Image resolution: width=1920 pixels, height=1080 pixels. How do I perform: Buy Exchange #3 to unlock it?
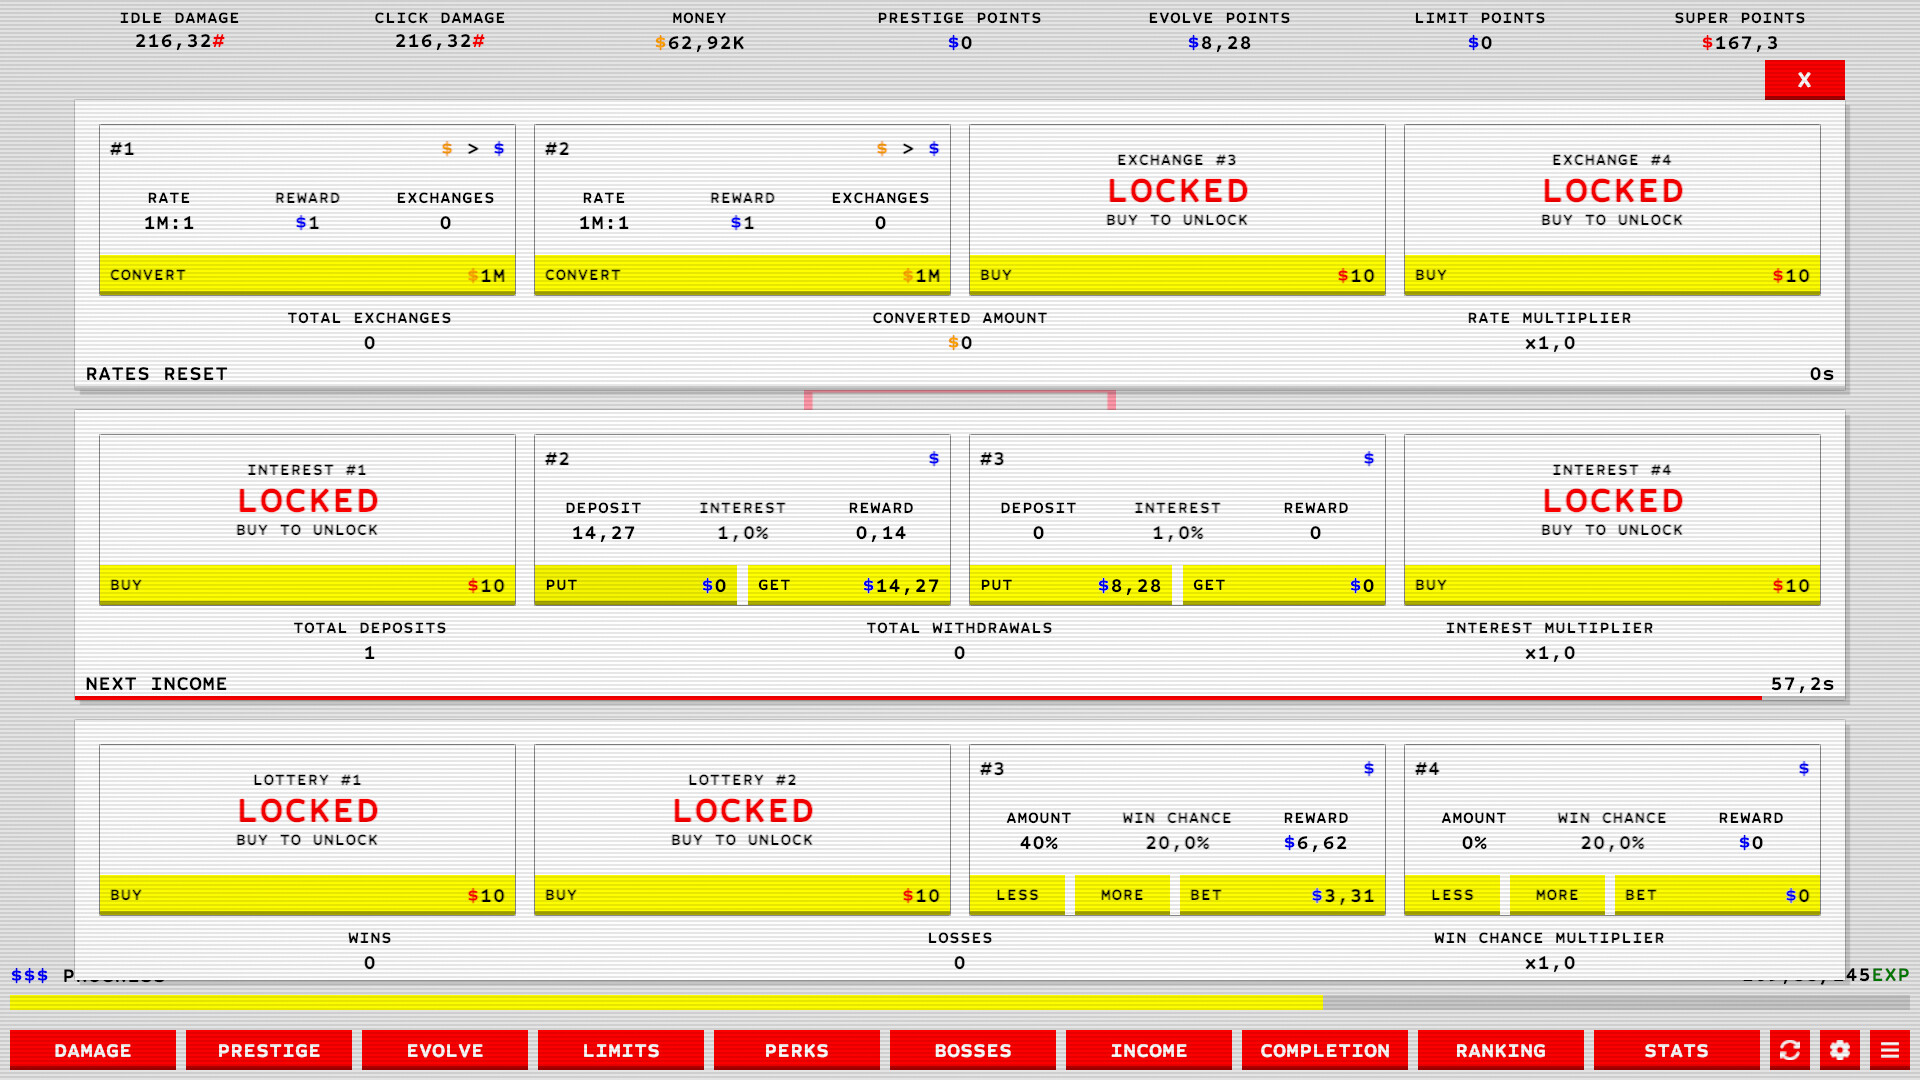(1177, 275)
